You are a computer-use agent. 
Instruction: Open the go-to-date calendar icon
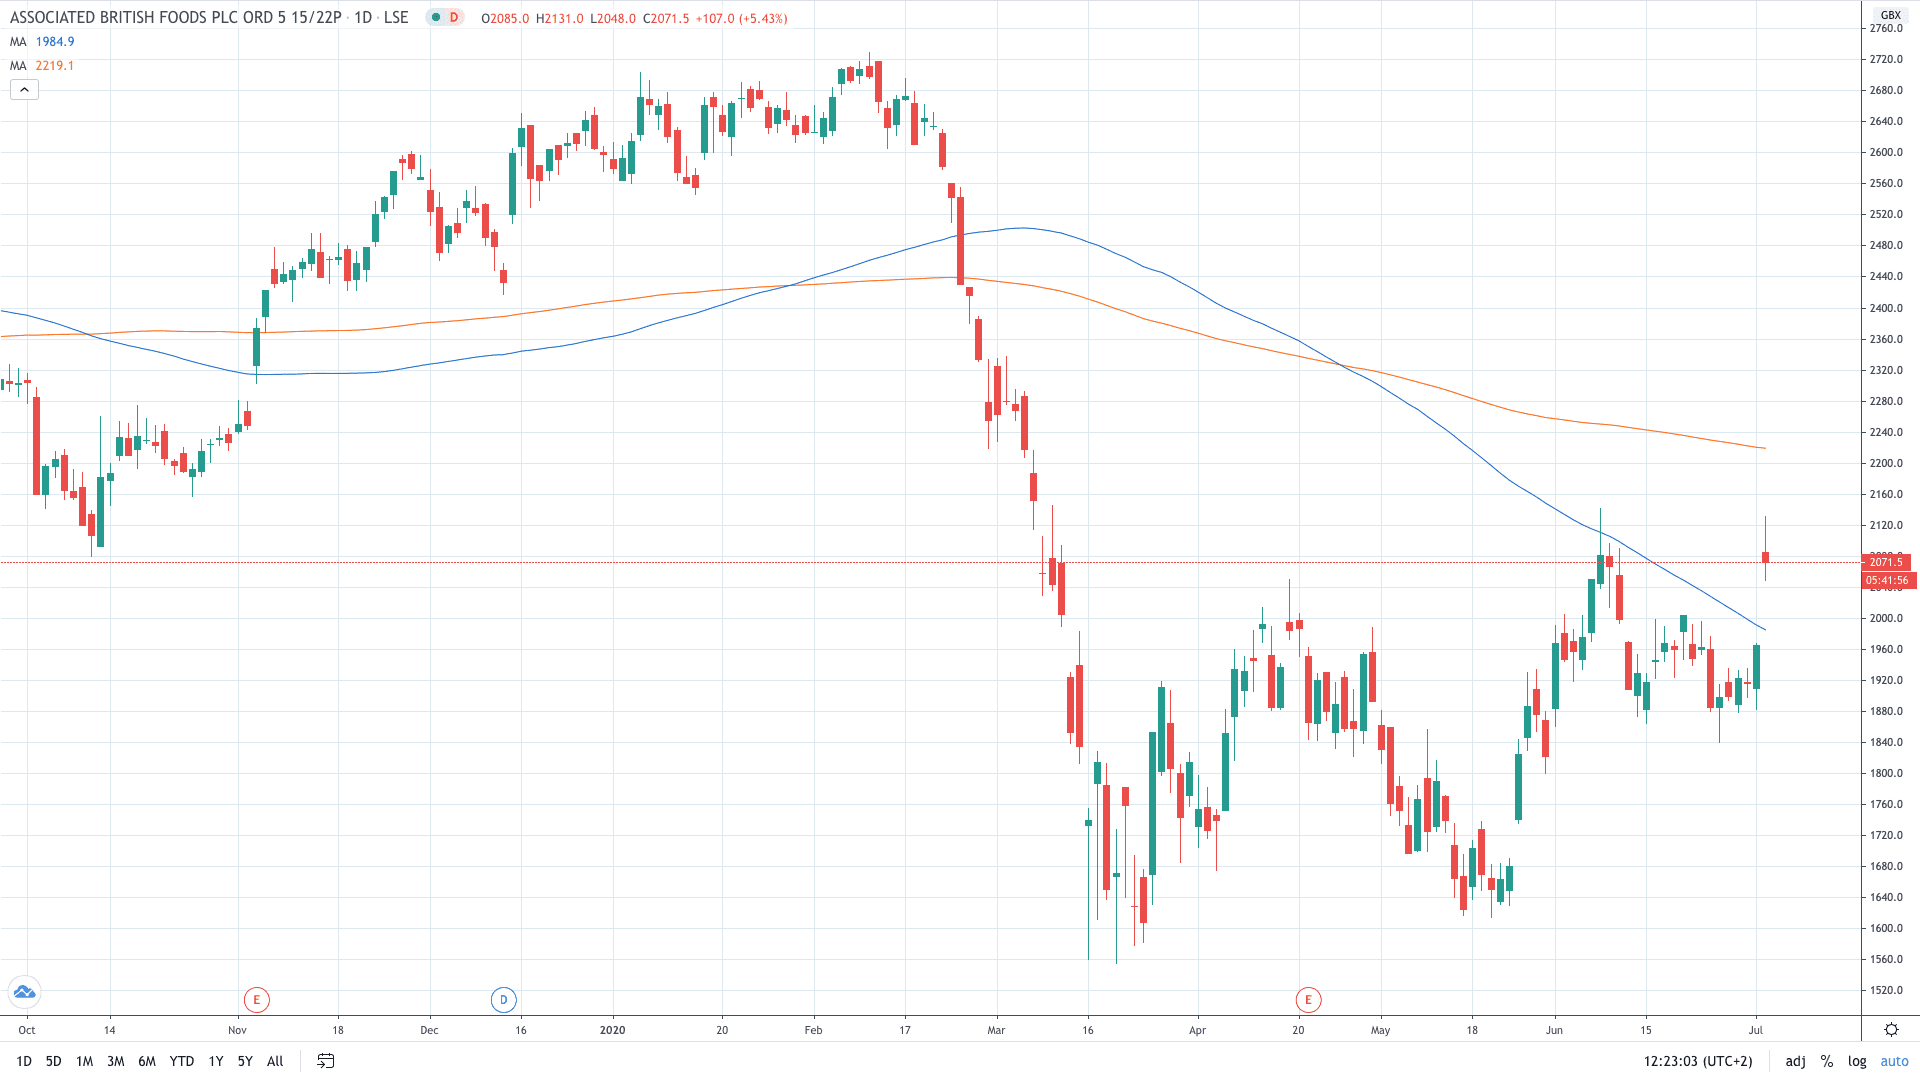click(325, 1061)
